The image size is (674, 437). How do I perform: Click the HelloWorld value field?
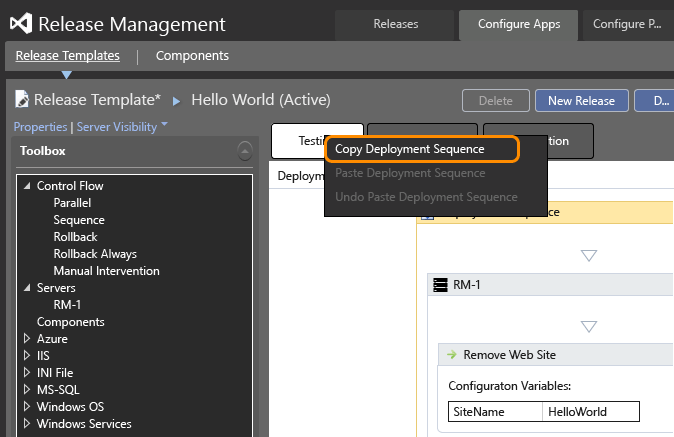pos(591,412)
